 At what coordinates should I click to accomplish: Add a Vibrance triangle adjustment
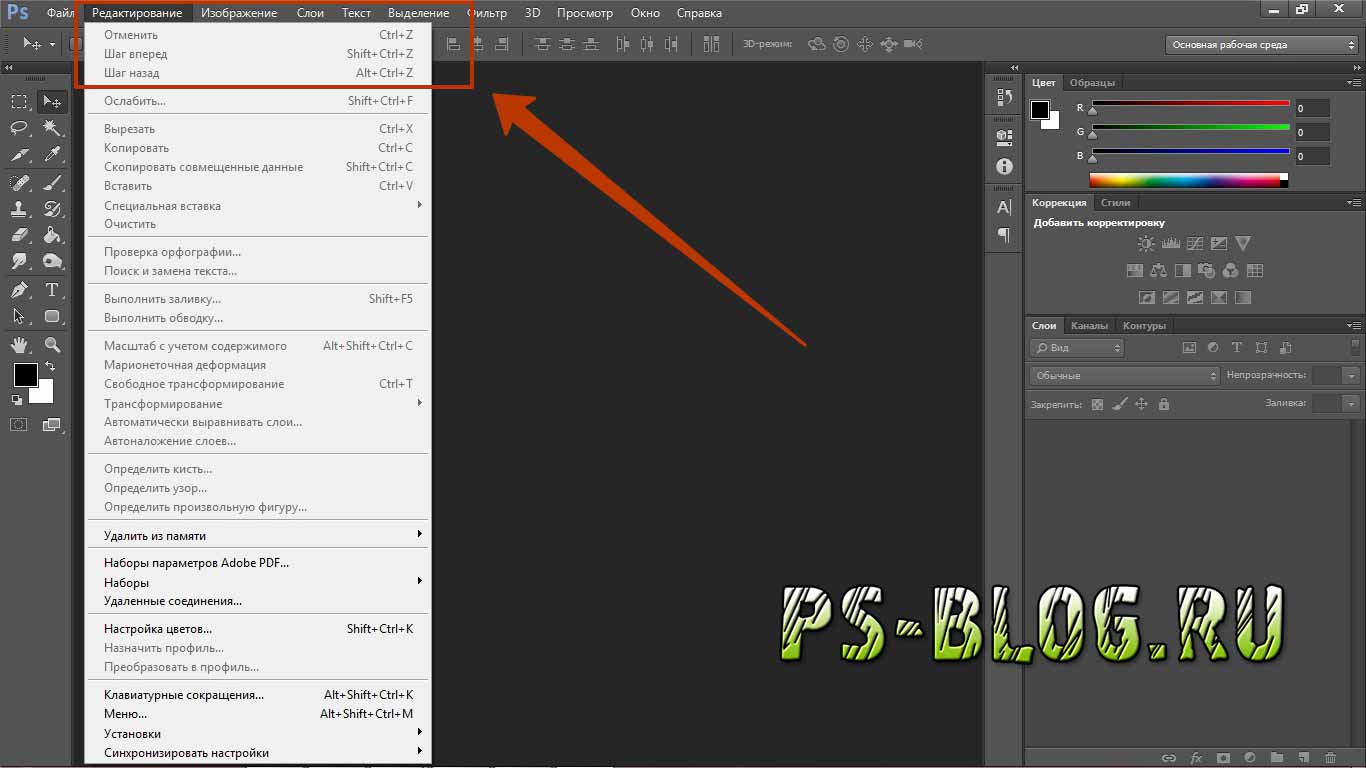(x=1242, y=244)
